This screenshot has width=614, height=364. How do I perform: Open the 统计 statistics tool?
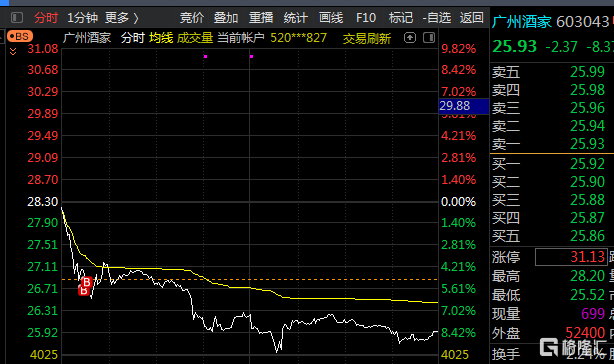tap(296, 18)
